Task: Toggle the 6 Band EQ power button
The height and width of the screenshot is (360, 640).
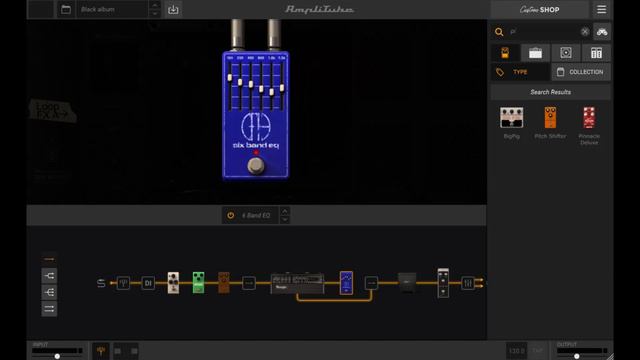Action: (231, 215)
